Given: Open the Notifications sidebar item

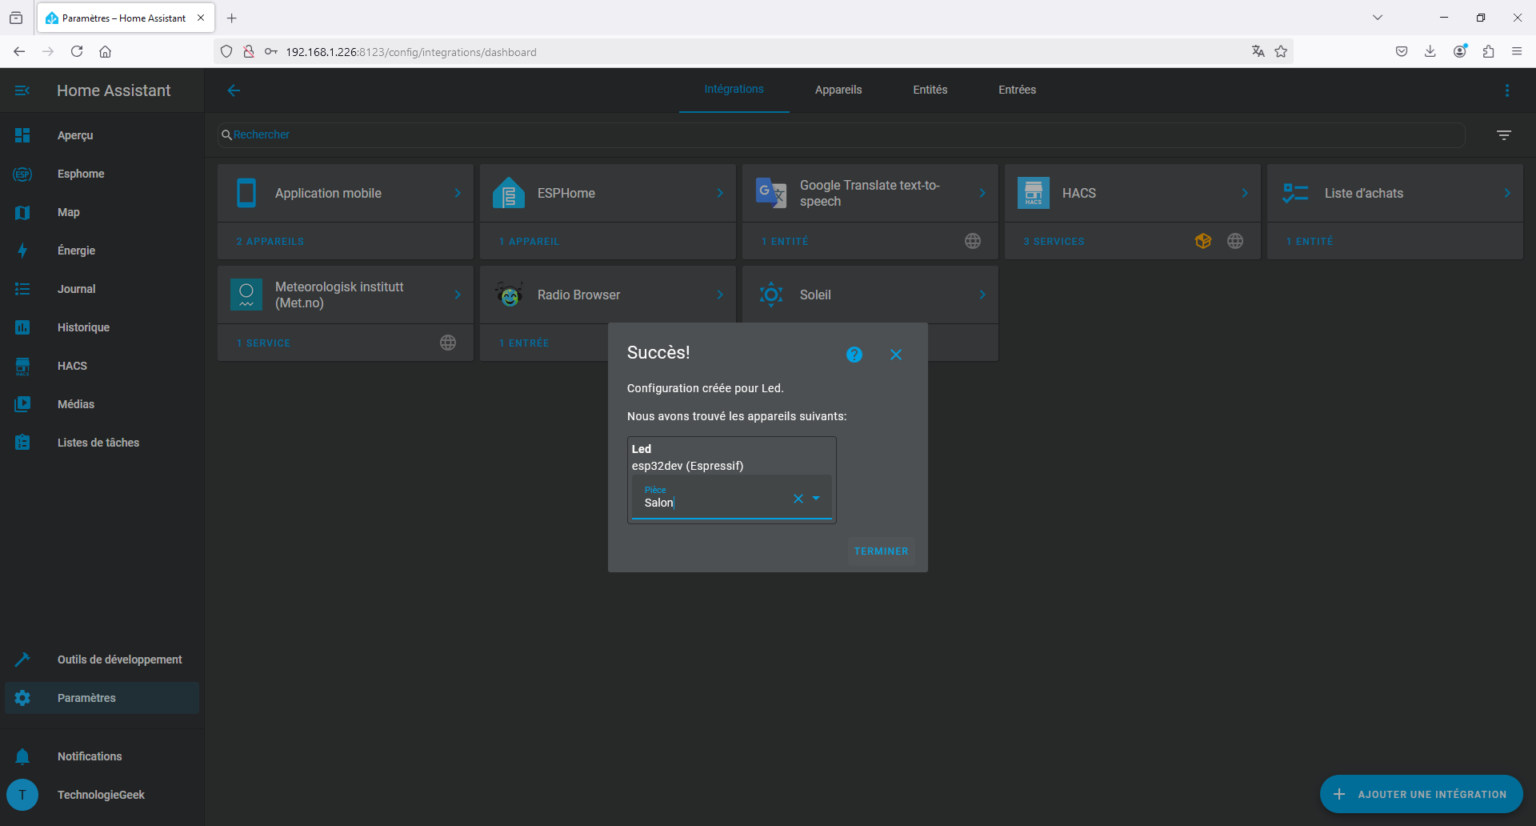Looking at the screenshot, I should tap(89, 756).
